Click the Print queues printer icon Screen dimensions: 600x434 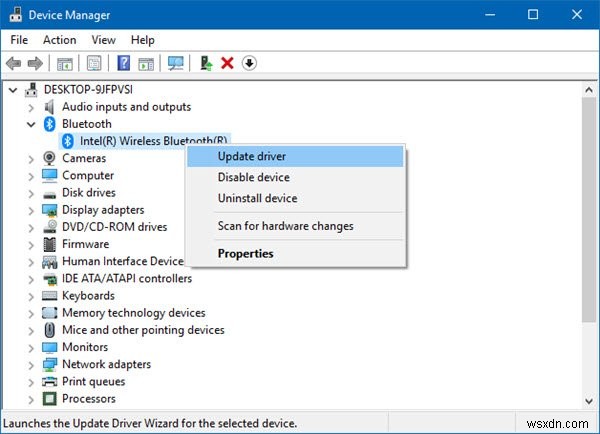[49, 381]
